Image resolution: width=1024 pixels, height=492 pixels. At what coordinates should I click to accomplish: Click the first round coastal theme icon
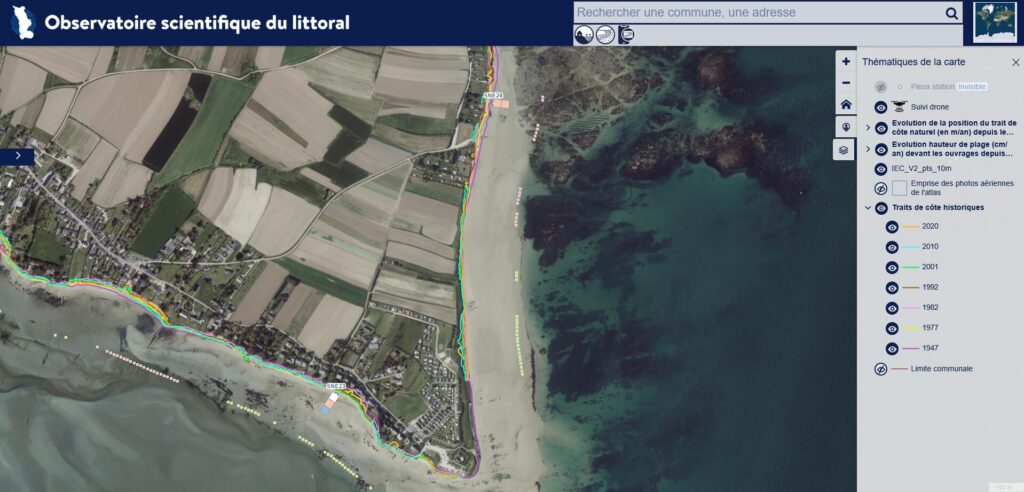point(583,35)
